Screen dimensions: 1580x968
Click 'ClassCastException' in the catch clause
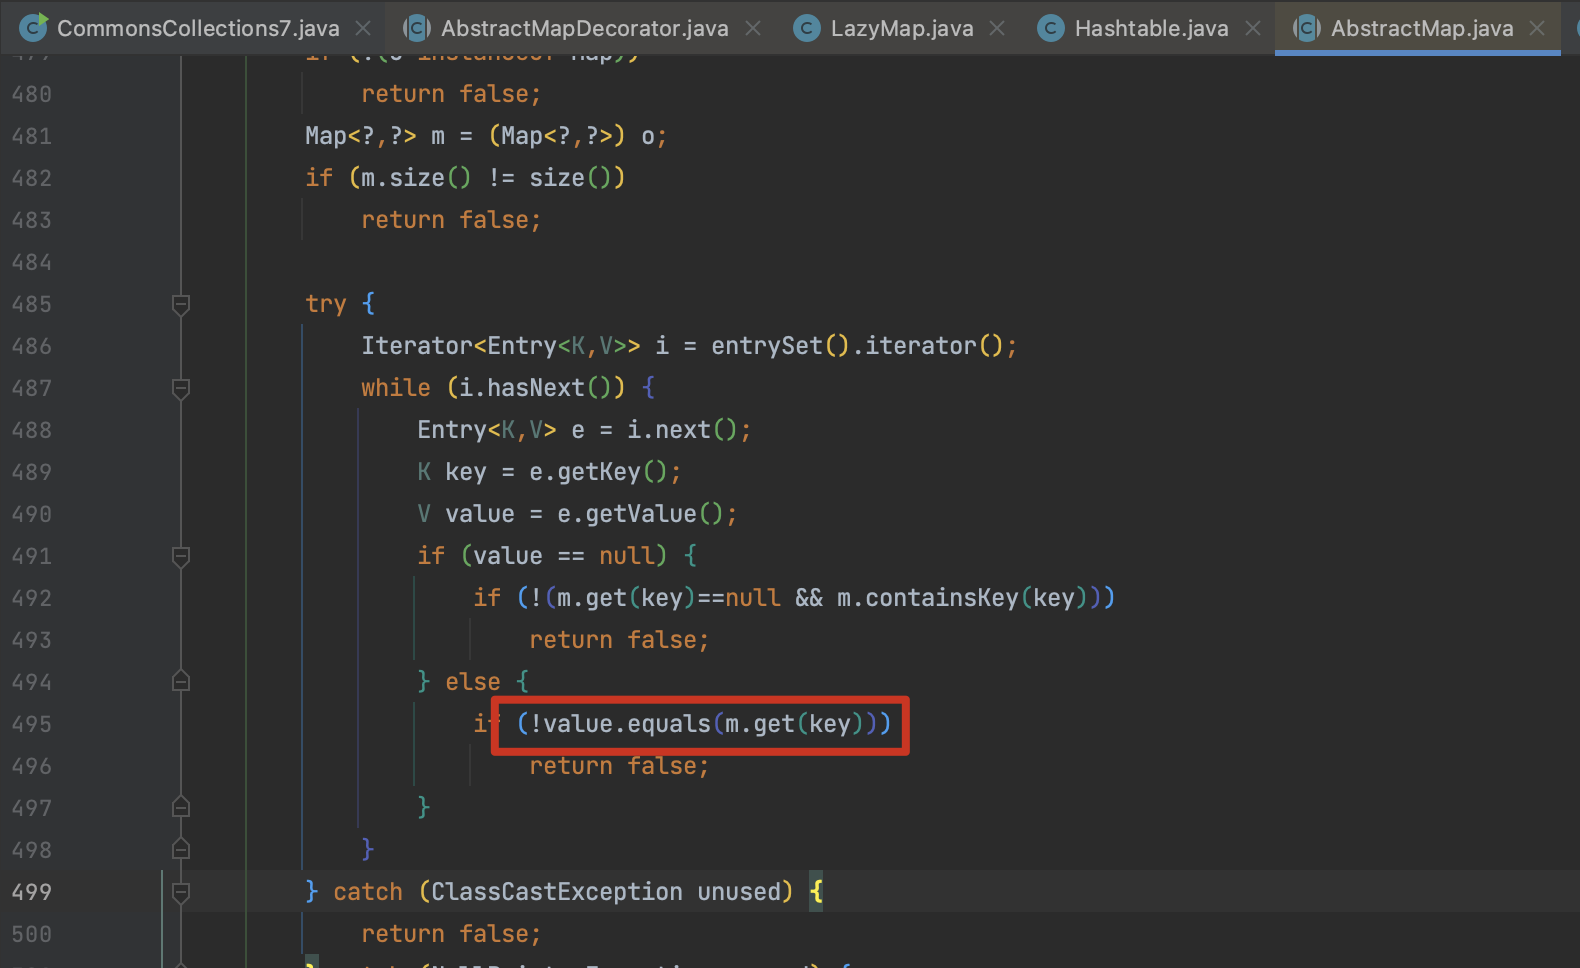pyautogui.click(x=557, y=892)
